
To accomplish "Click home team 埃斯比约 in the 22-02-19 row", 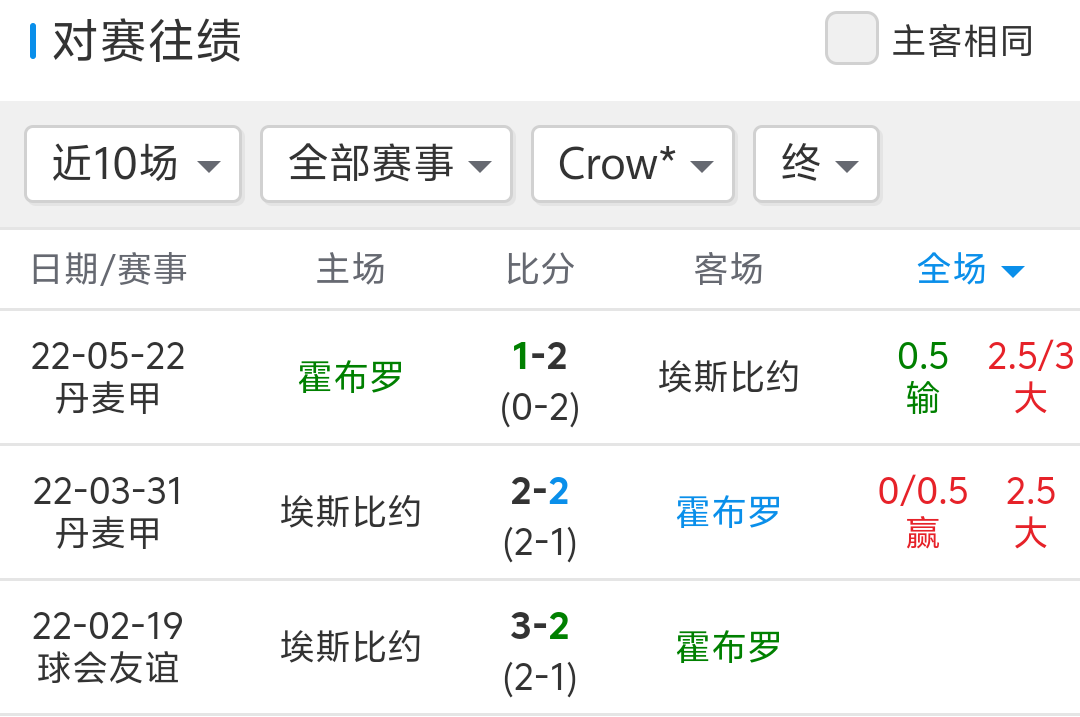I will click(x=351, y=647).
